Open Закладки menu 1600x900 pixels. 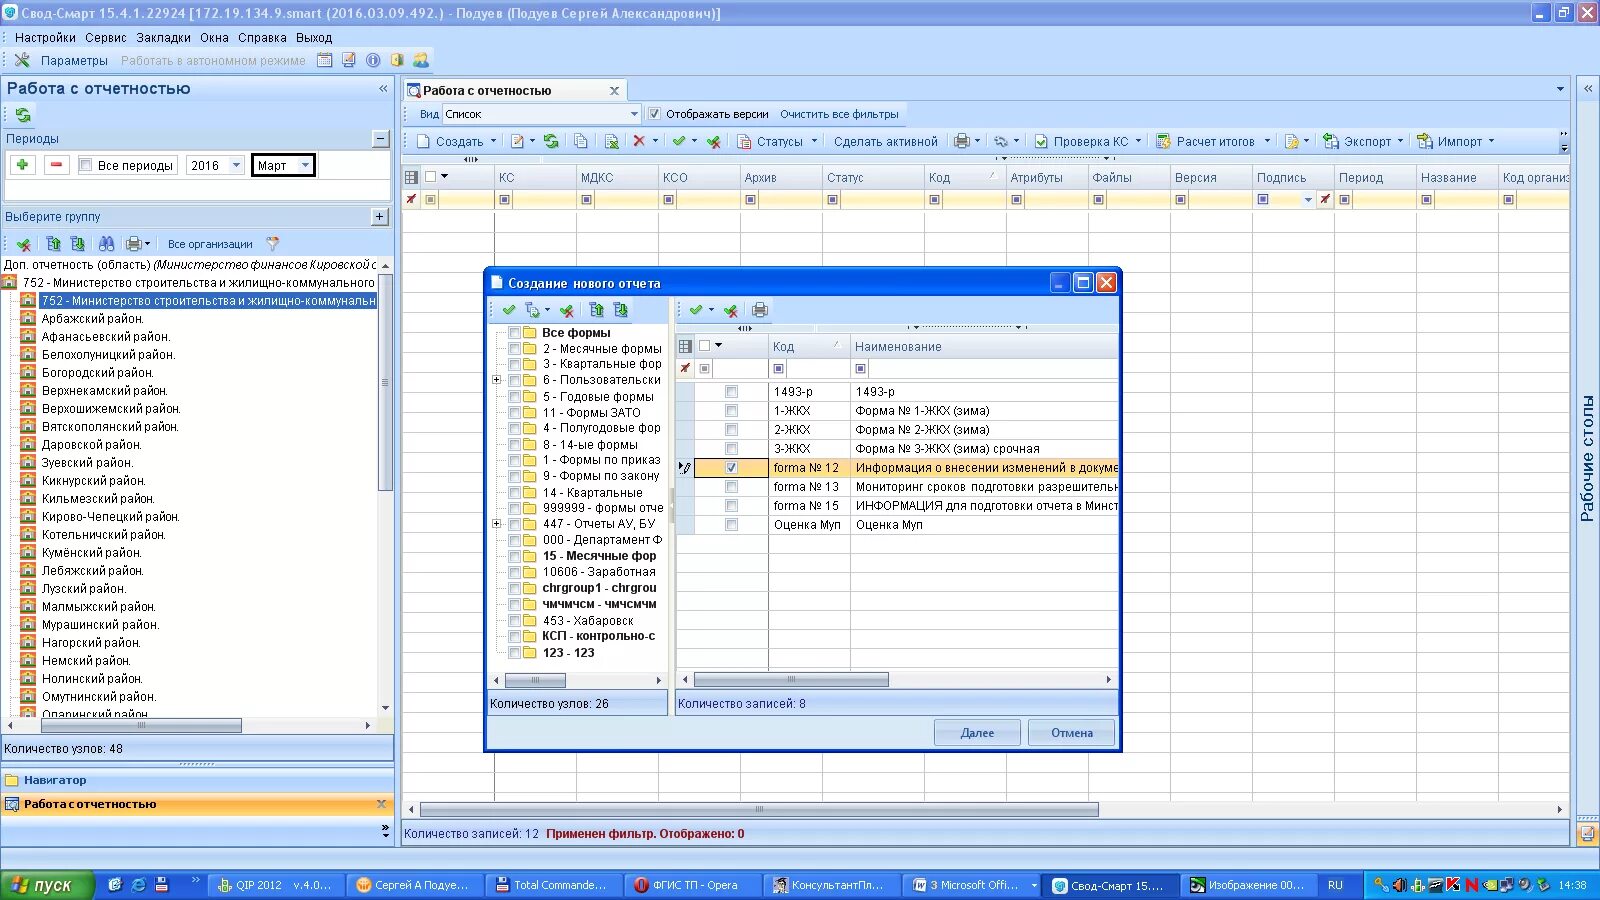click(164, 38)
